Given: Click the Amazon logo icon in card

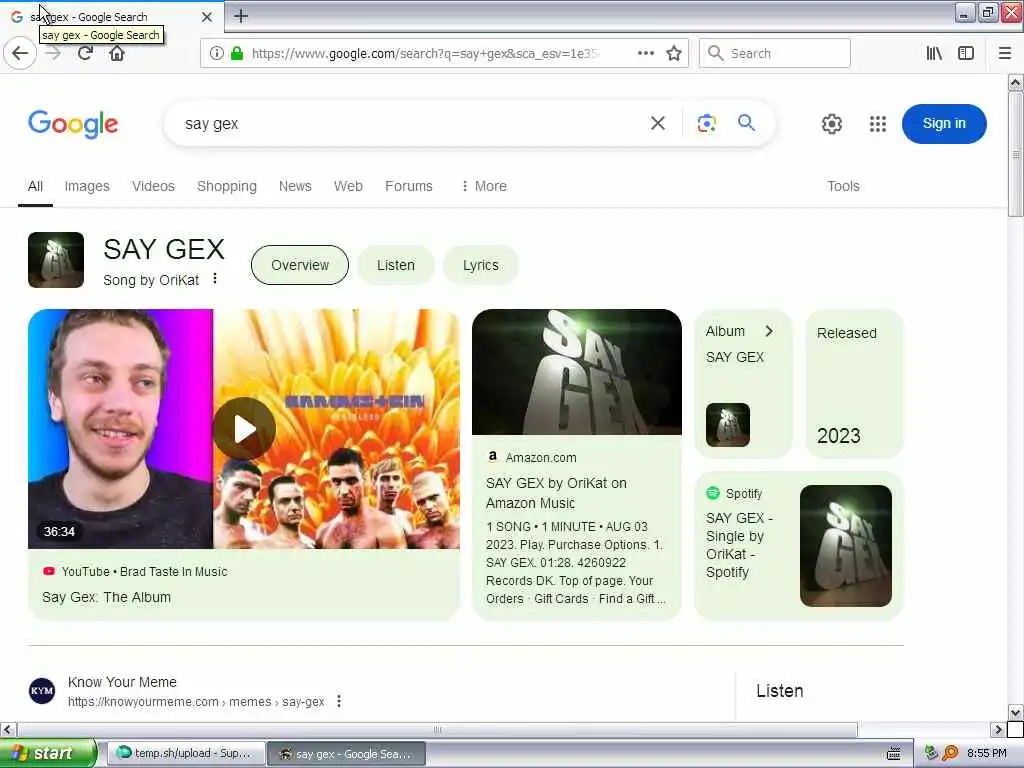Looking at the screenshot, I should 493,456.
